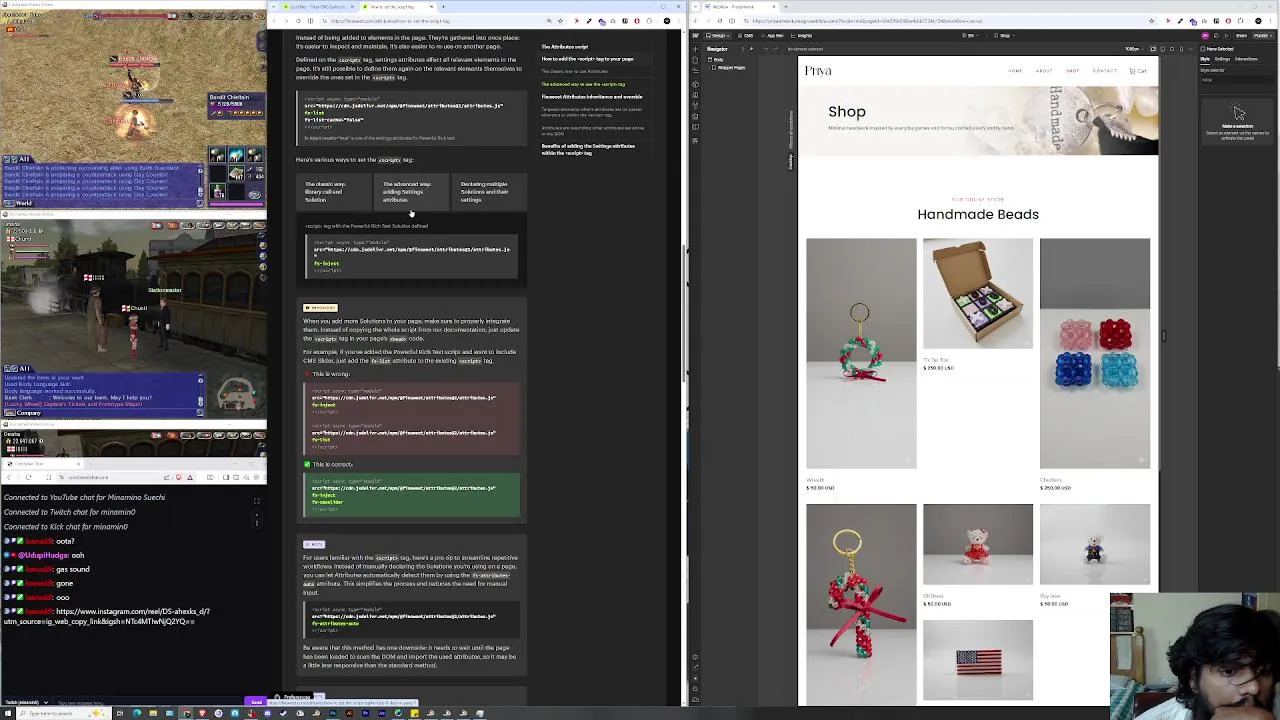Image resolution: width=1280 pixels, height=720 pixels.
Task: Click the undo arrow in Webflow toolbar
Action: coord(766,49)
